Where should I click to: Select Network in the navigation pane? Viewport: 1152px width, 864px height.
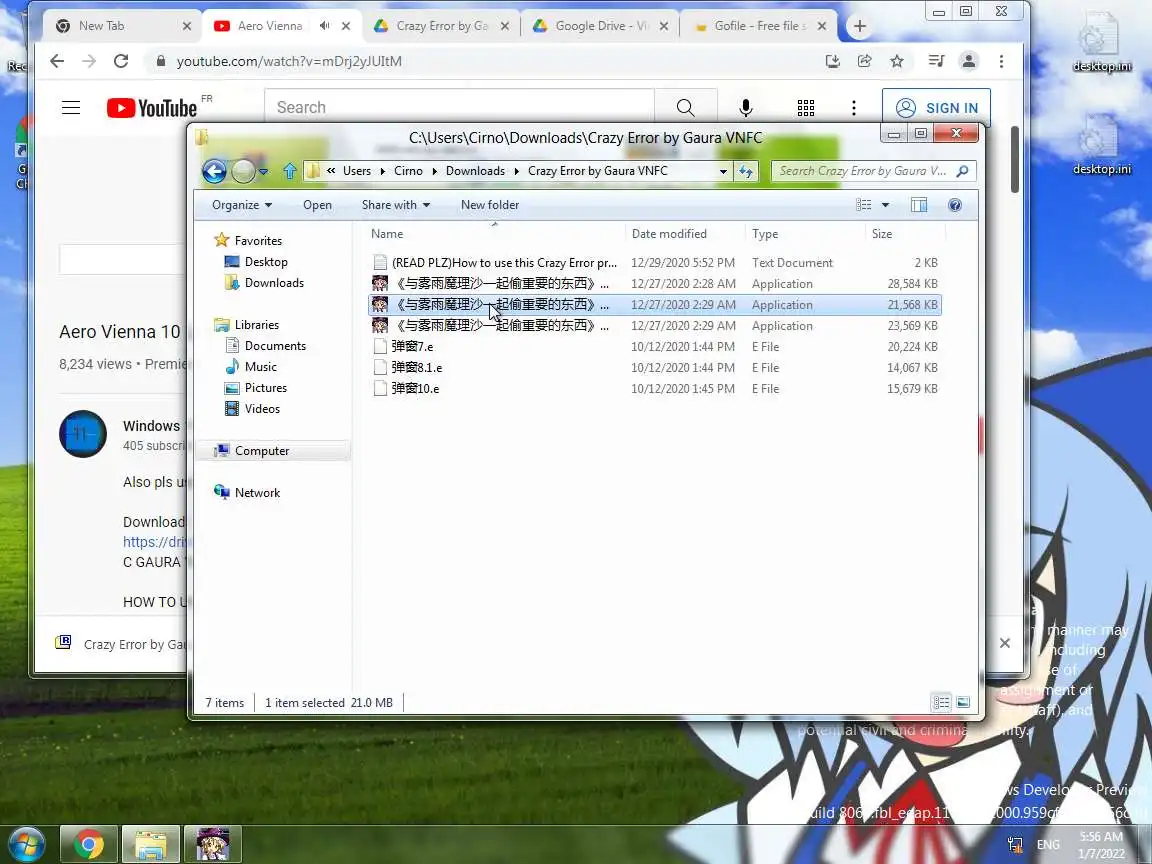pyautogui.click(x=248, y=493)
